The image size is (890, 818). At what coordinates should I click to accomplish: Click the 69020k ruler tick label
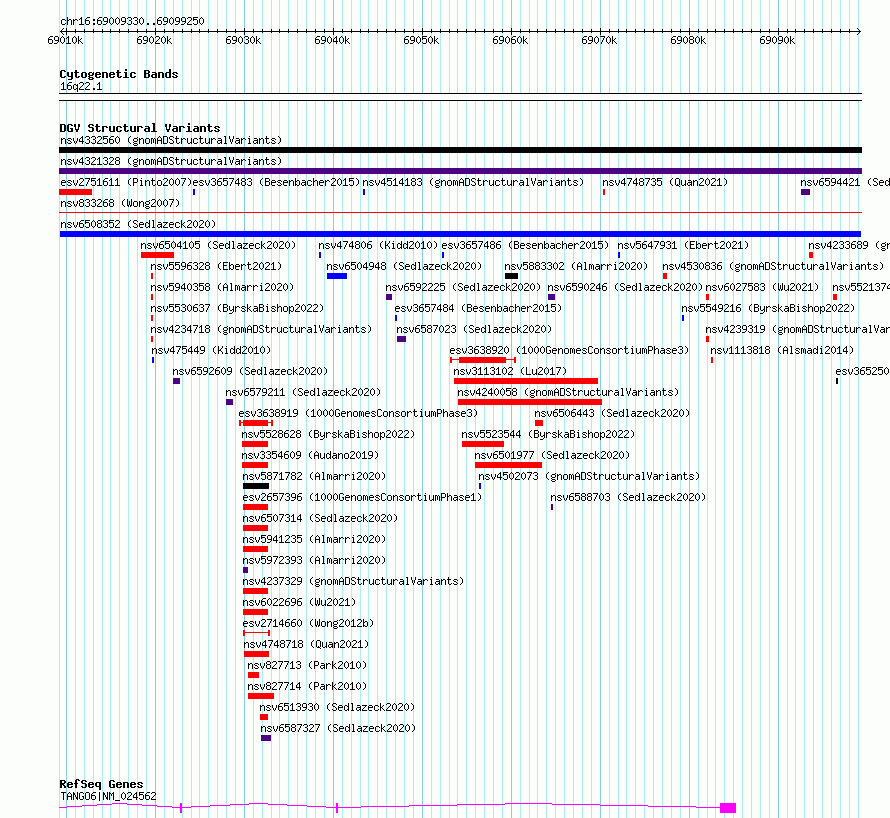click(154, 40)
